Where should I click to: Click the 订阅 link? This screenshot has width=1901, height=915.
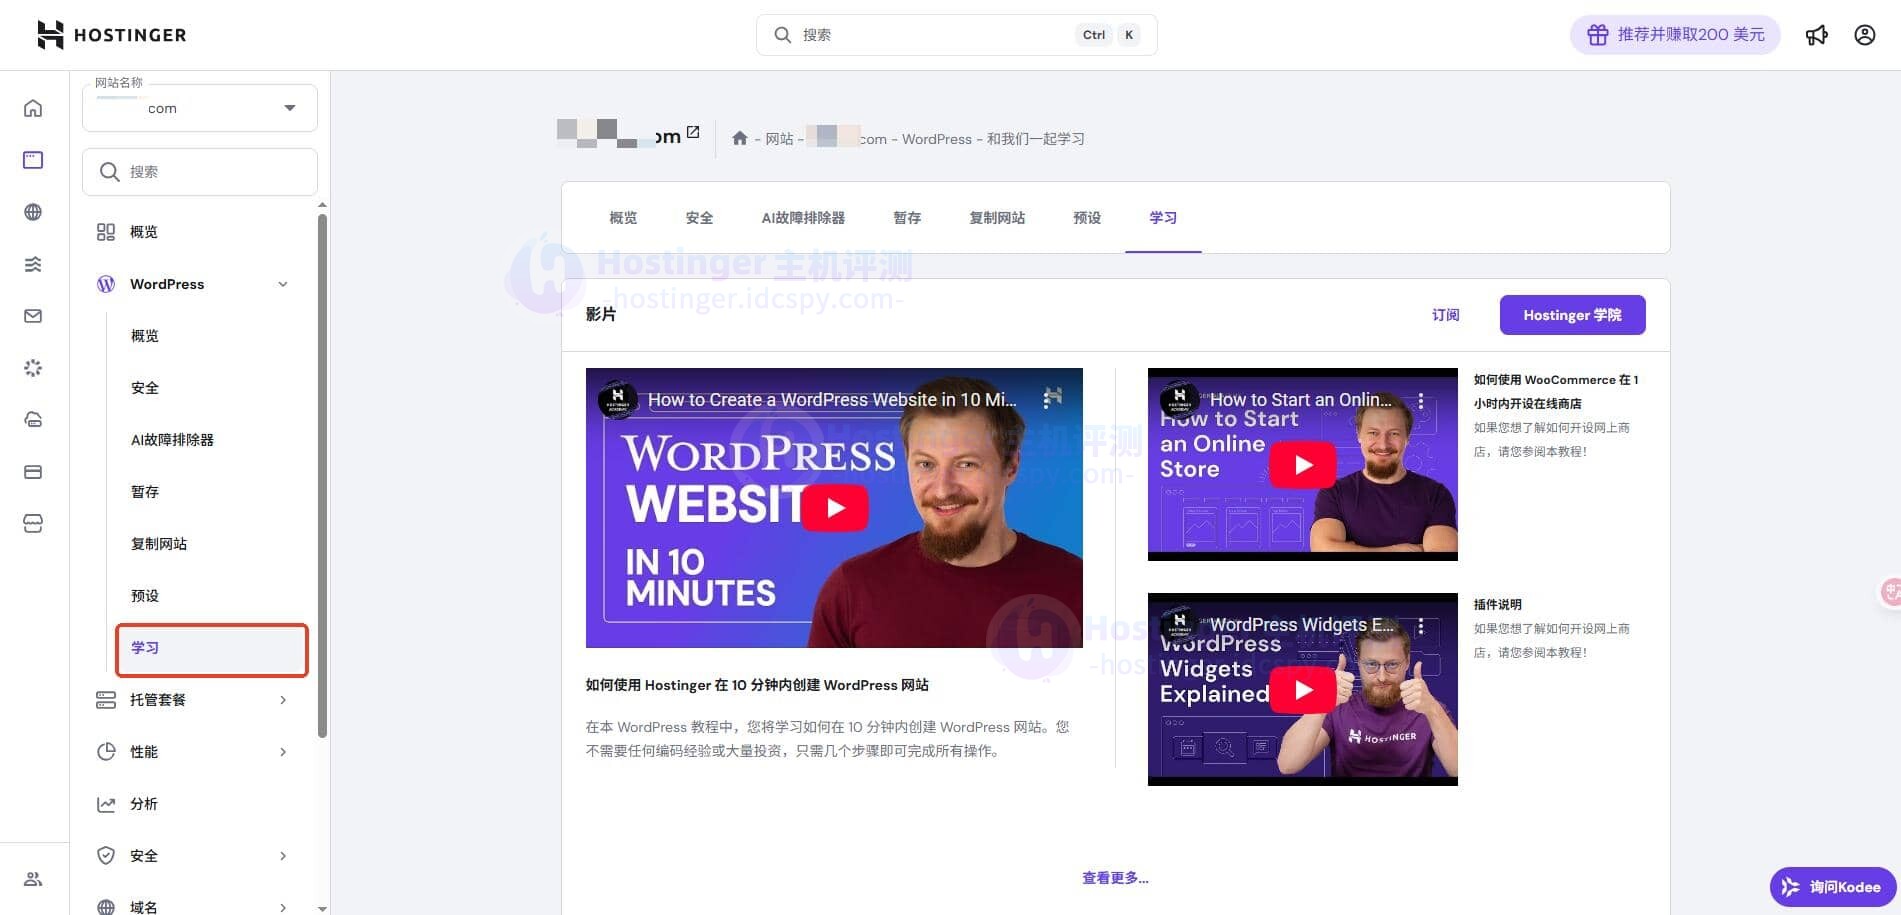pyautogui.click(x=1444, y=314)
